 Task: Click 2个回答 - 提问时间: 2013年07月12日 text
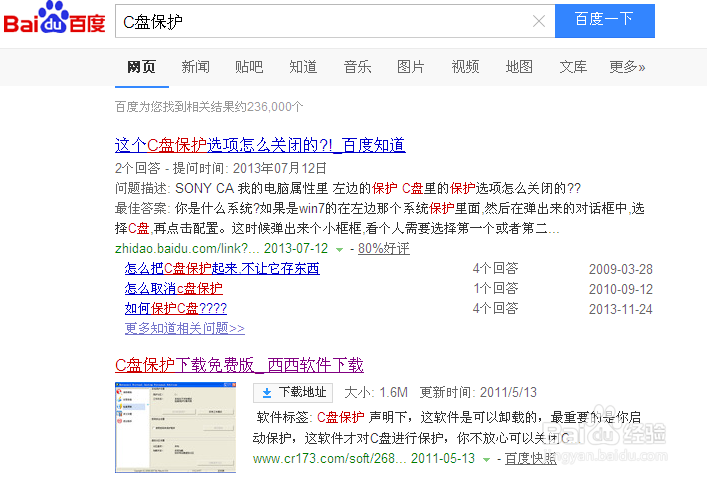coord(221,169)
